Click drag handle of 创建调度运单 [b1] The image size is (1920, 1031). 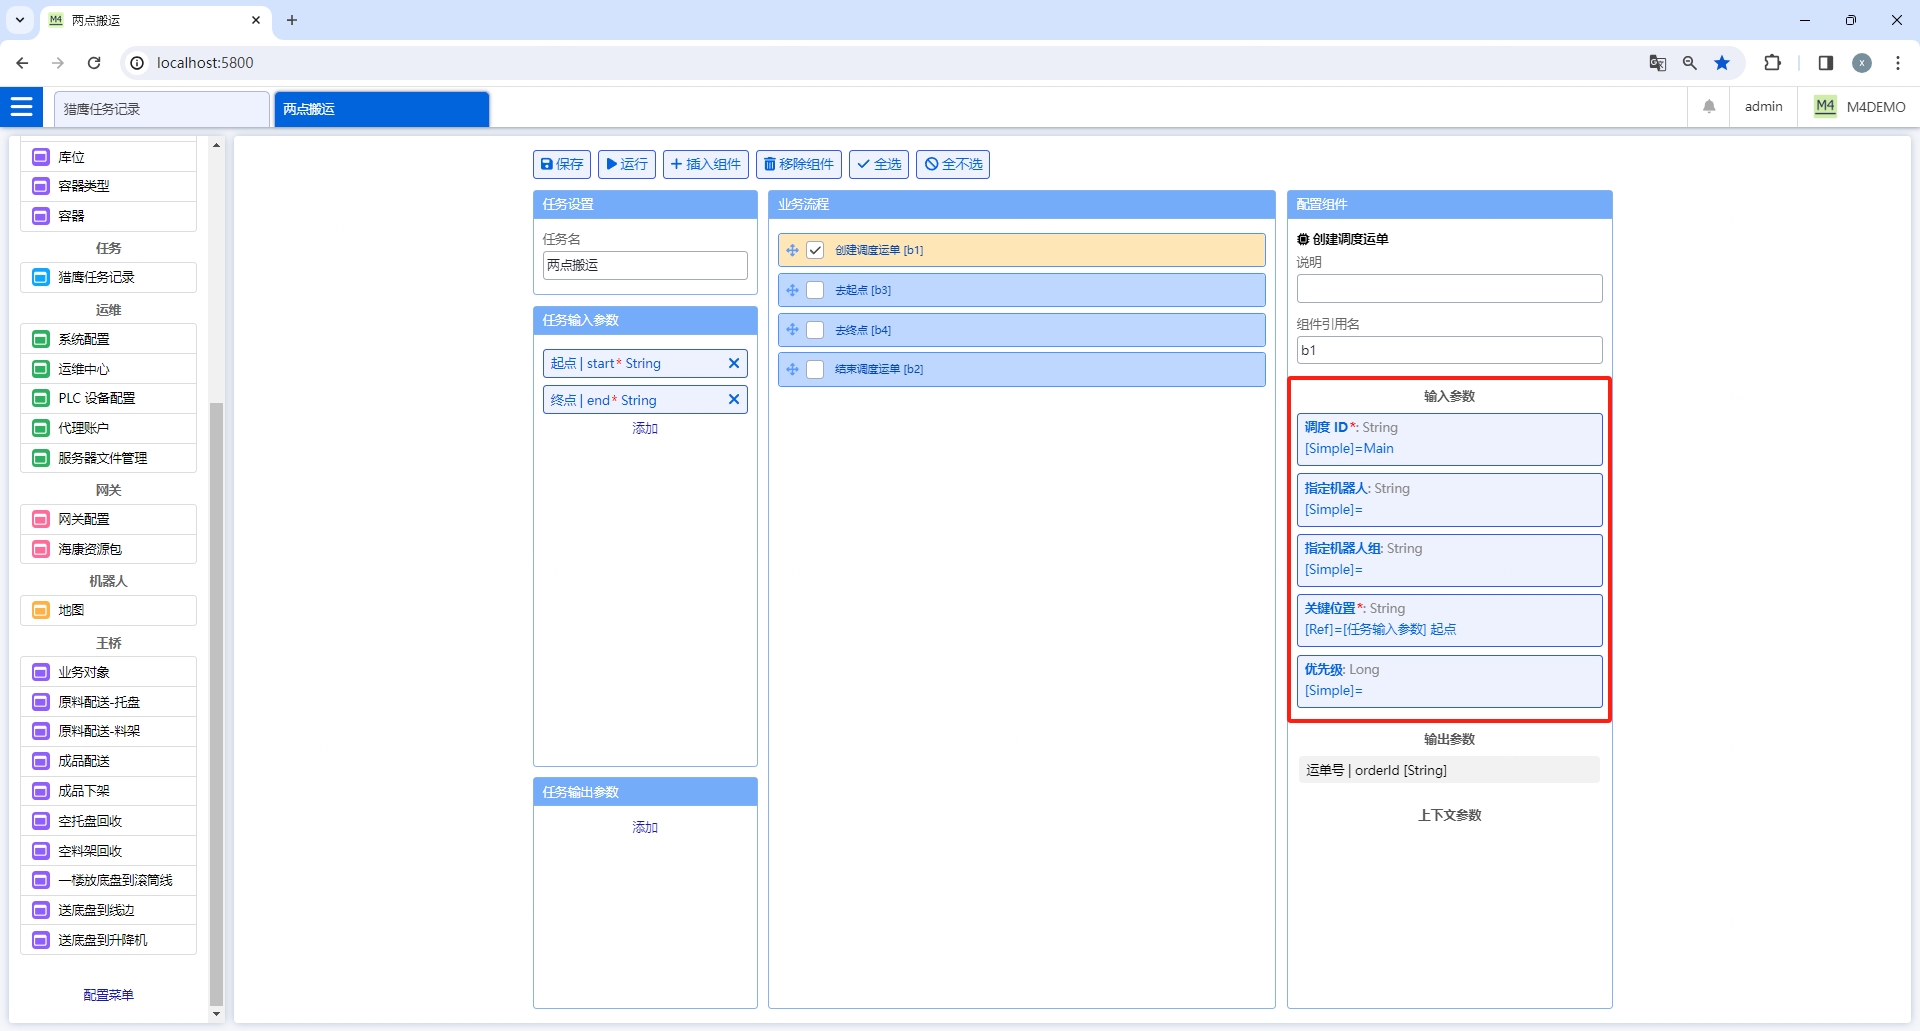tap(792, 250)
